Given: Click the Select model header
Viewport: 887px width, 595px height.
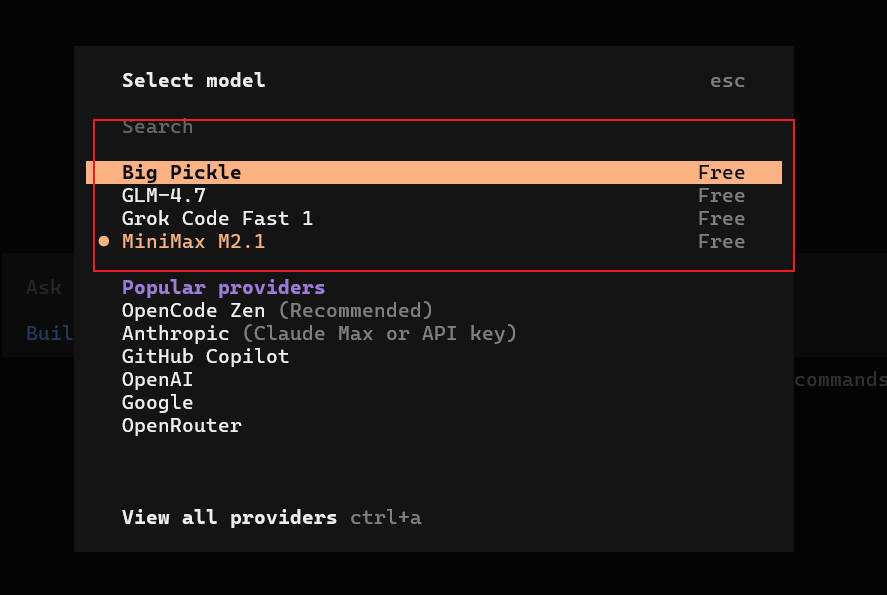Looking at the screenshot, I should point(193,81).
